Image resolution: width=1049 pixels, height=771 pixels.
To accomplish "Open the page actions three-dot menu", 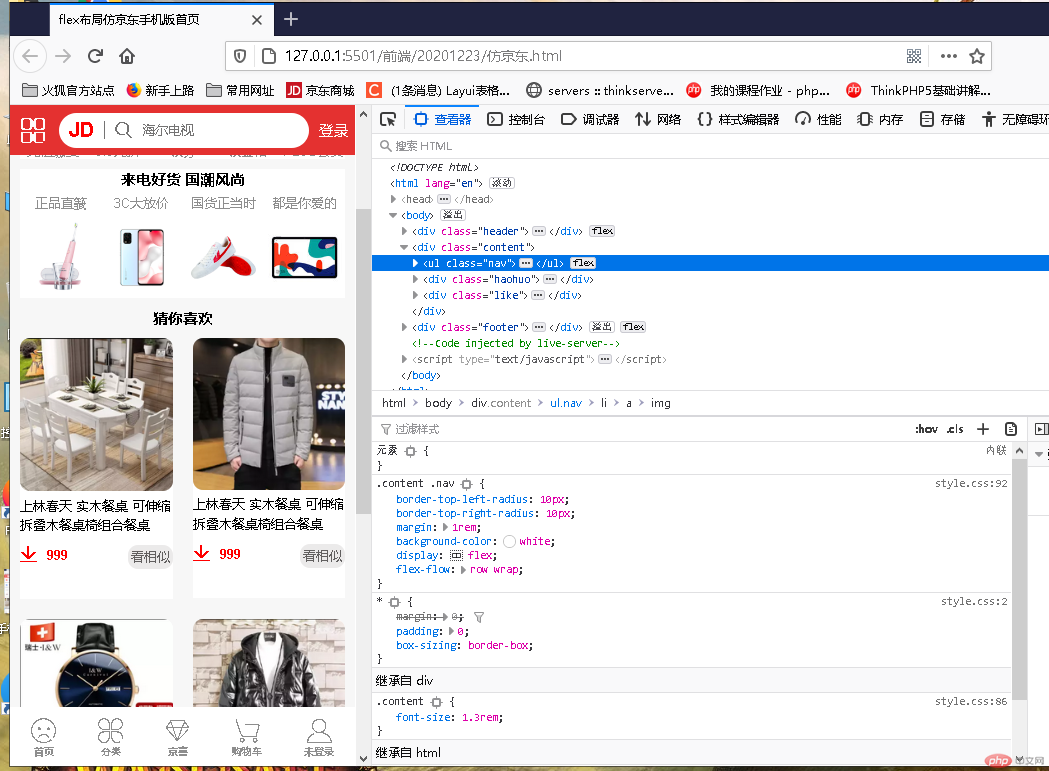I will 949,56.
